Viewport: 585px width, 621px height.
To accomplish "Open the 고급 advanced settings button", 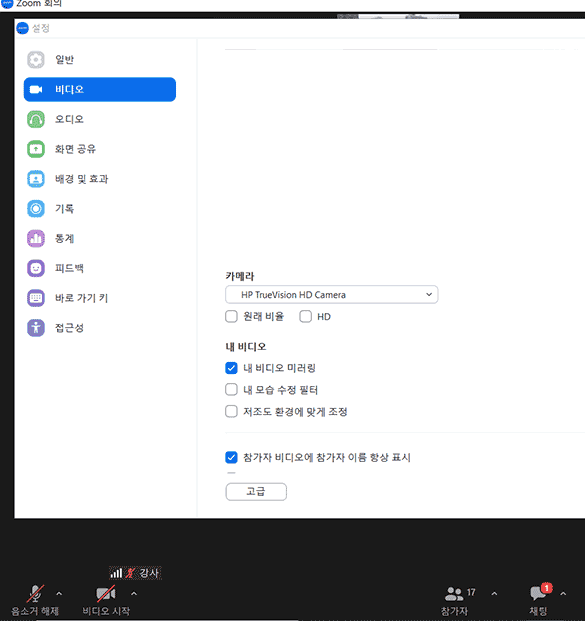I will click(x=256, y=492).
